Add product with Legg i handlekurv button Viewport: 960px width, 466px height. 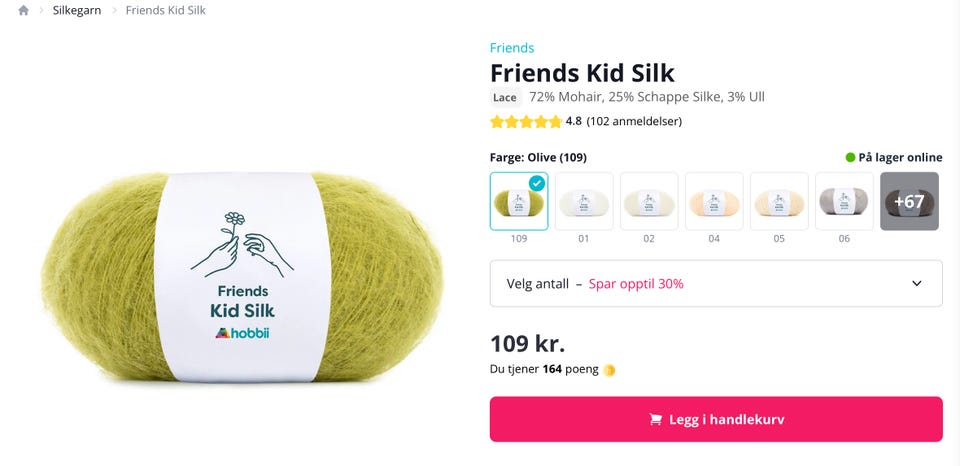(716, 419)
